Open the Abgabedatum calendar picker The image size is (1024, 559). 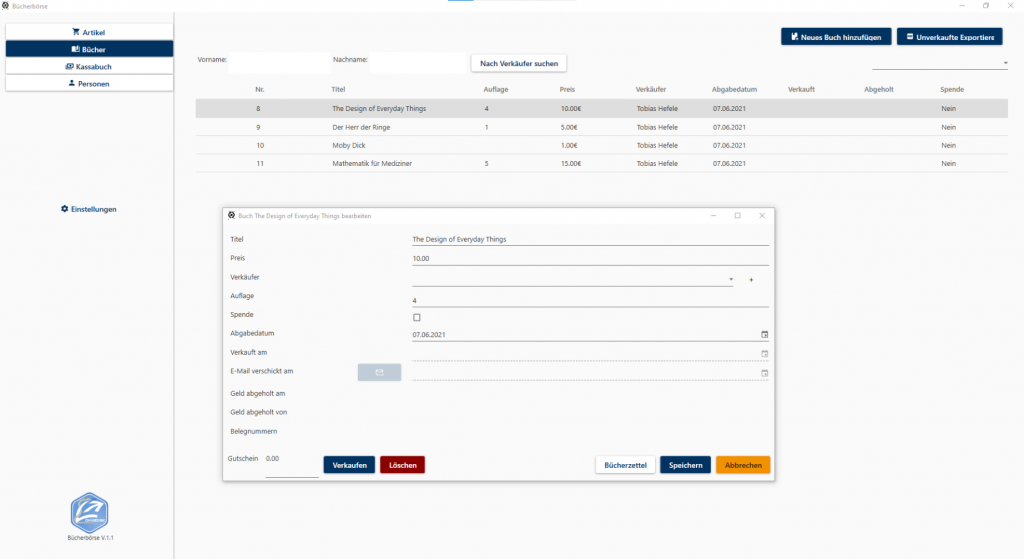tap(765, 335)
